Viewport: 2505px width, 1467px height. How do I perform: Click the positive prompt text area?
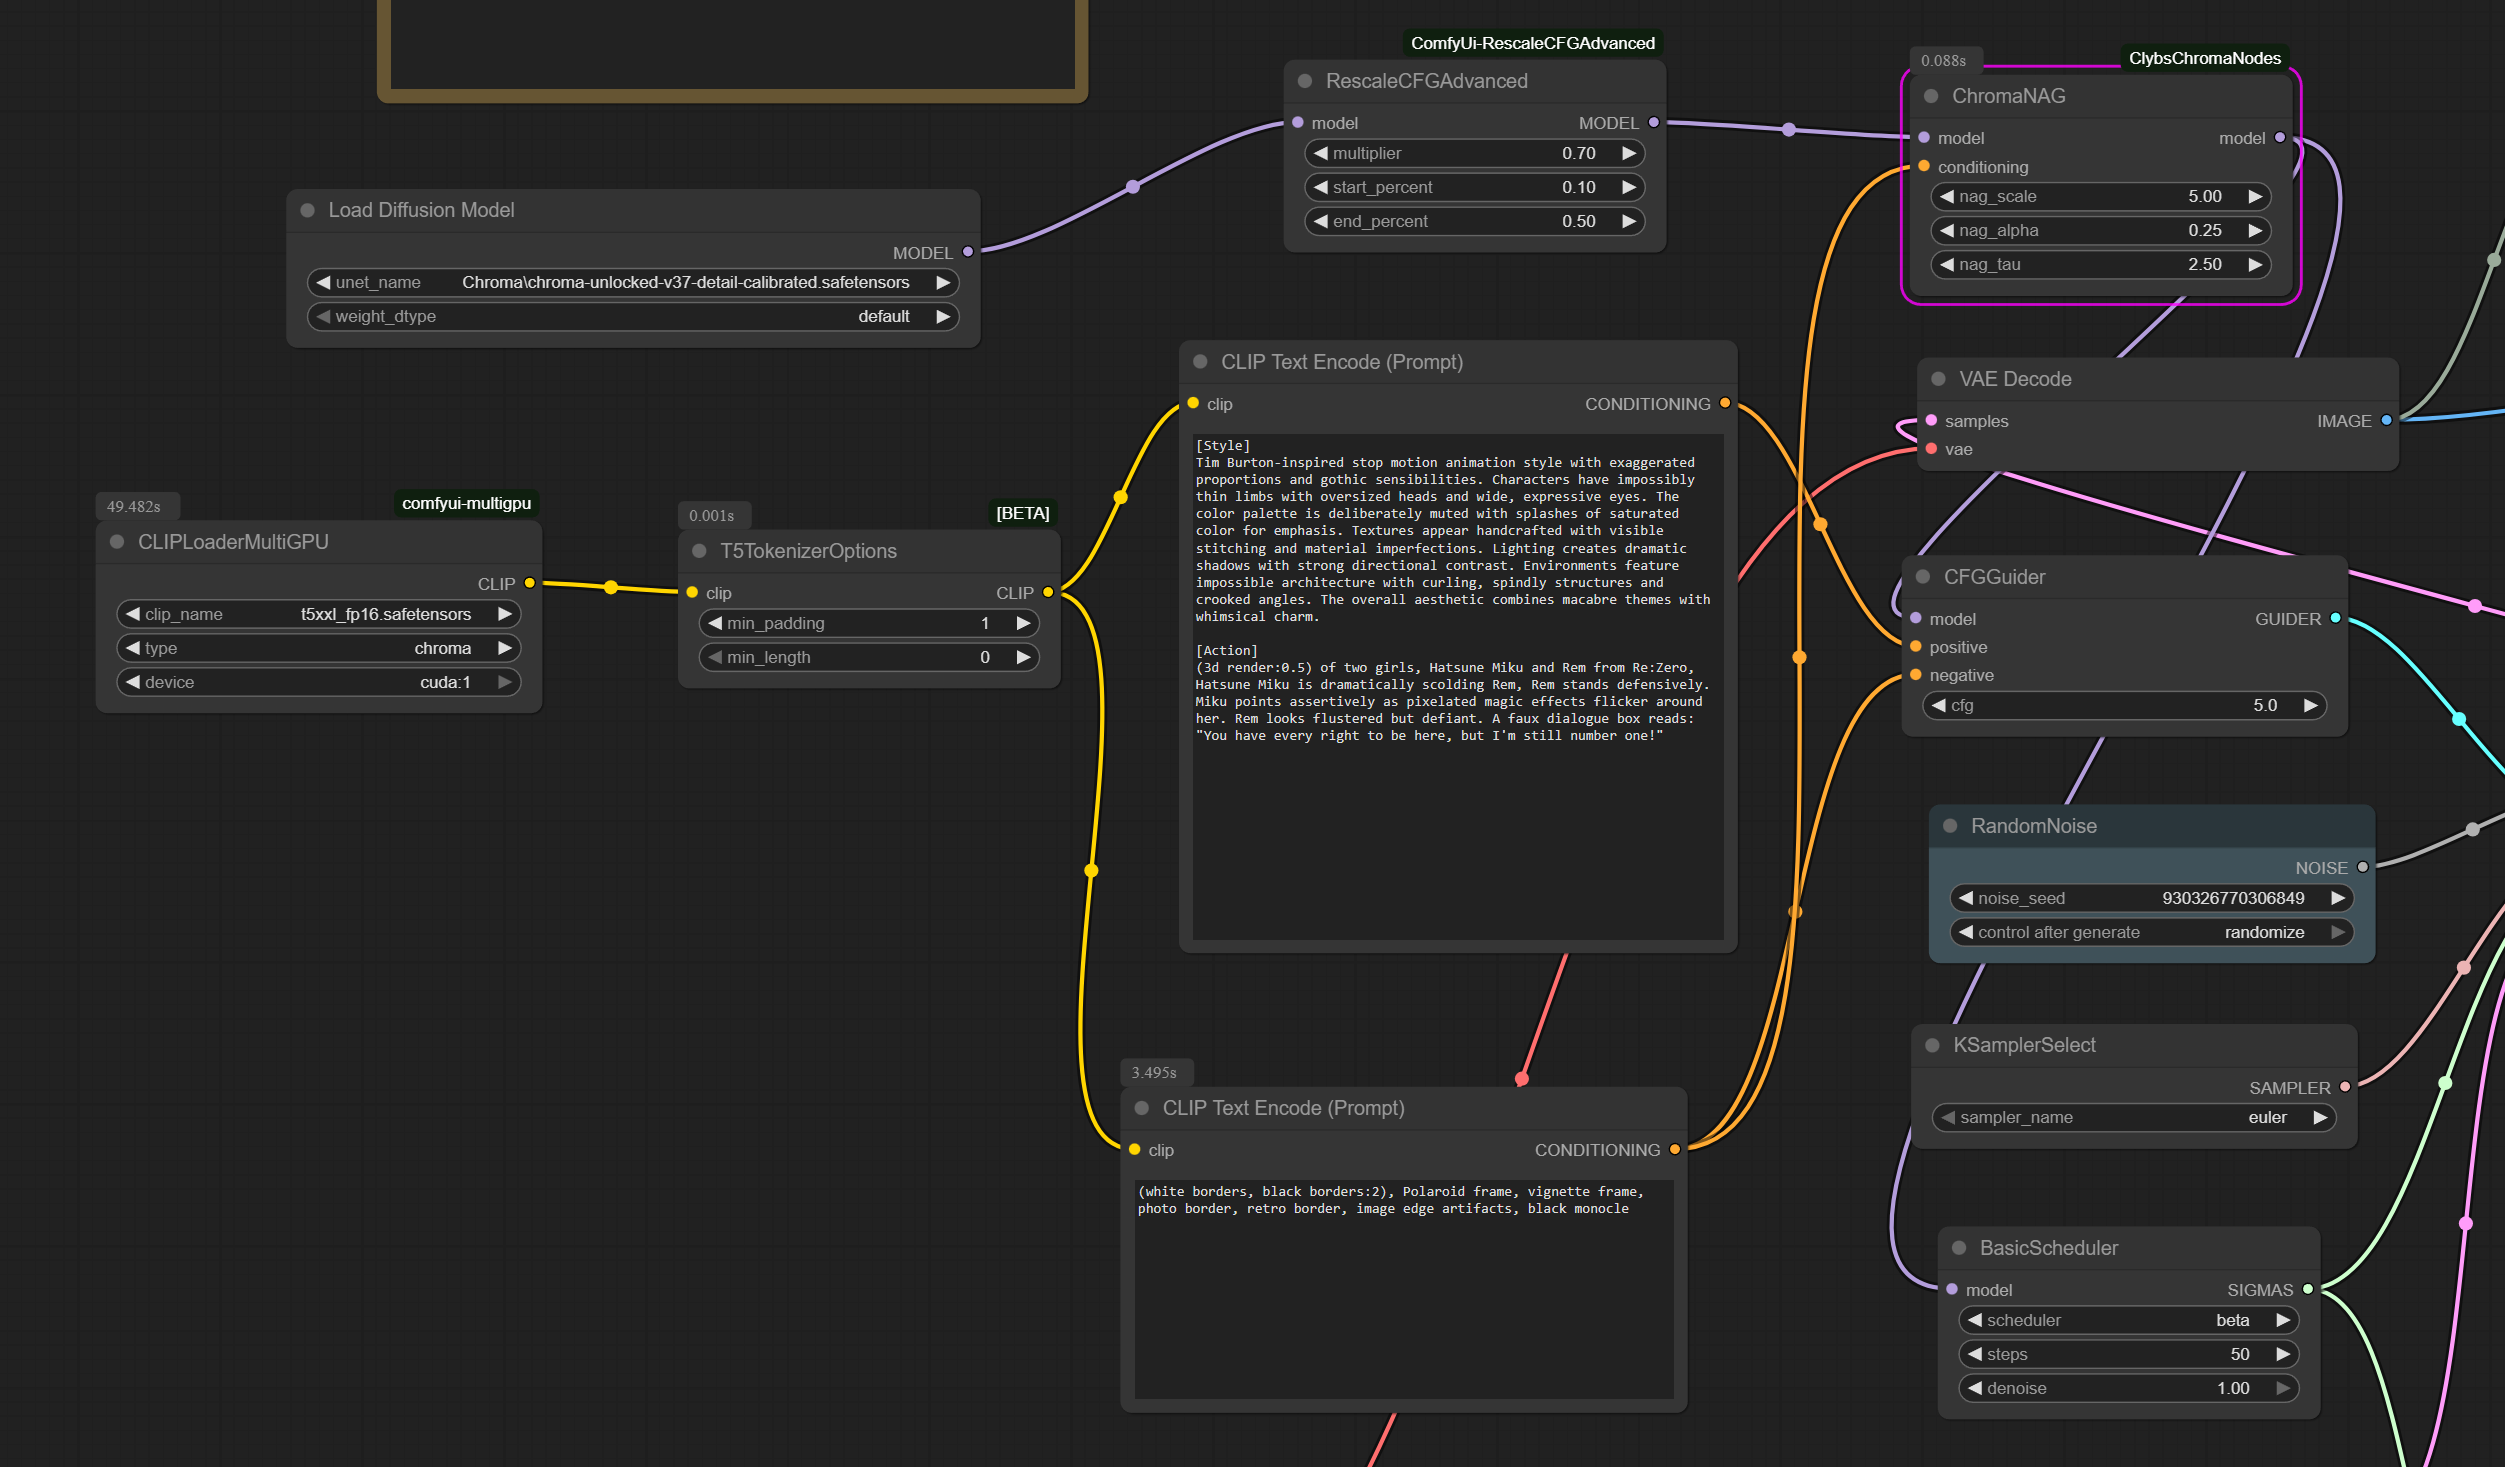[1458, 686]
